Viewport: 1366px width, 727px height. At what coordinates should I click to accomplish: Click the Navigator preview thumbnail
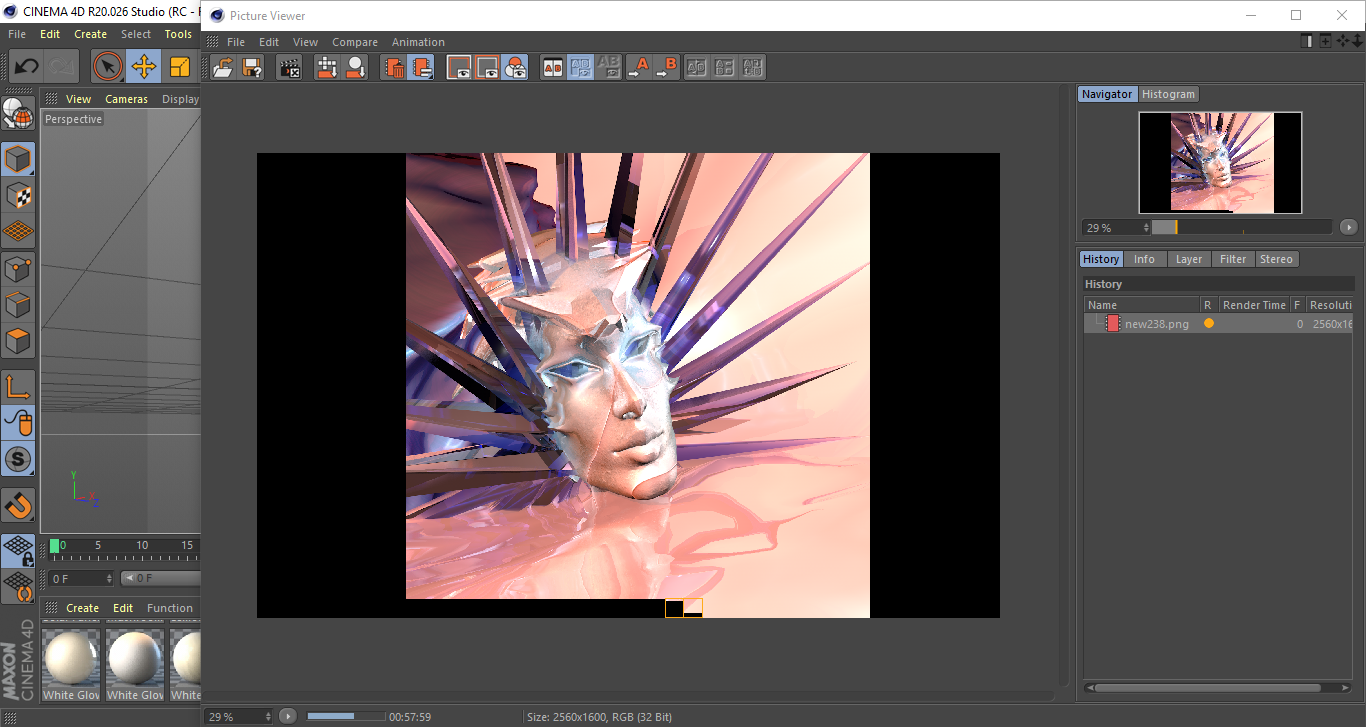1221,162
